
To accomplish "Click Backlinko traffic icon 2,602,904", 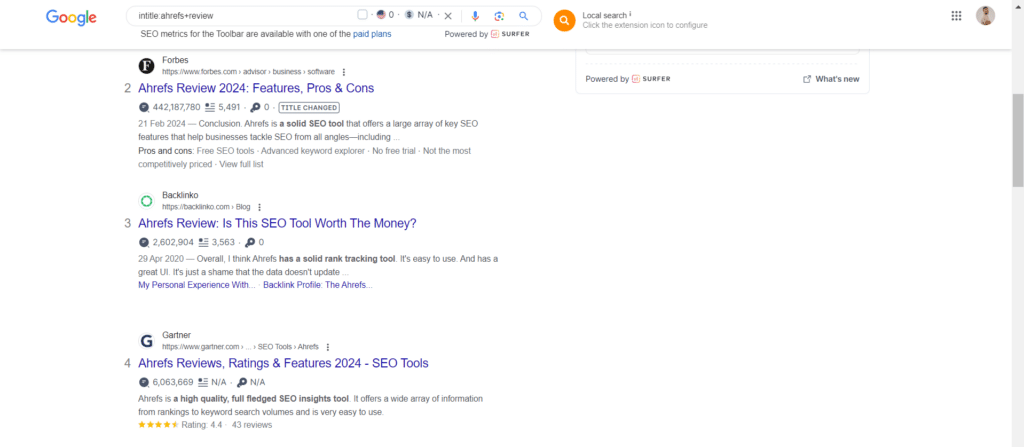I will coord(144,242).
